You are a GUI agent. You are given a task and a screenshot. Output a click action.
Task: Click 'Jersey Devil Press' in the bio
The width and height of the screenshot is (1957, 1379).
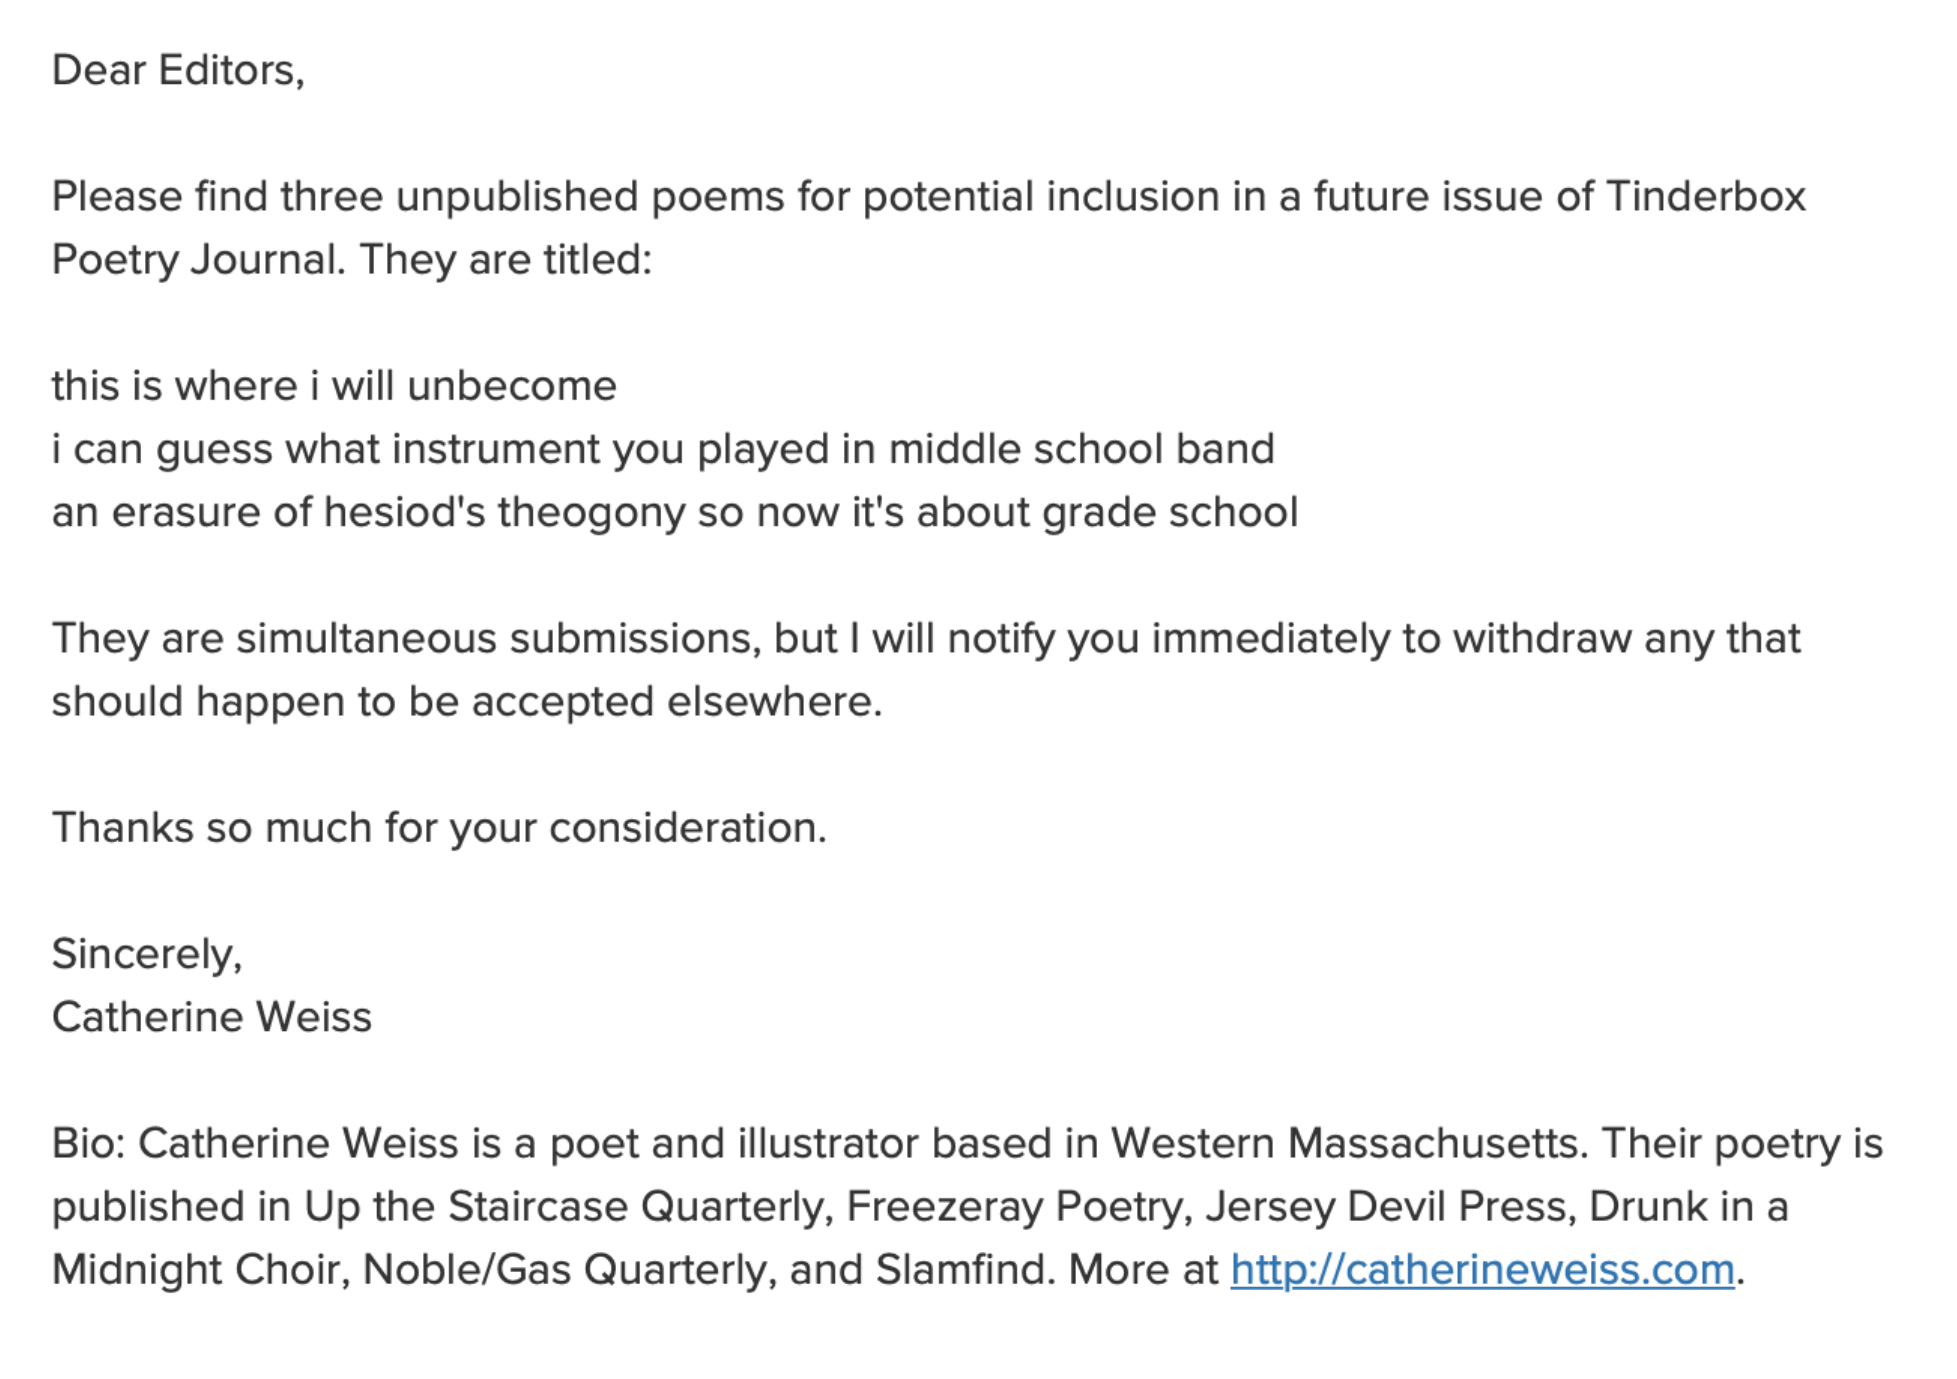click(x=1390, y=1207)
